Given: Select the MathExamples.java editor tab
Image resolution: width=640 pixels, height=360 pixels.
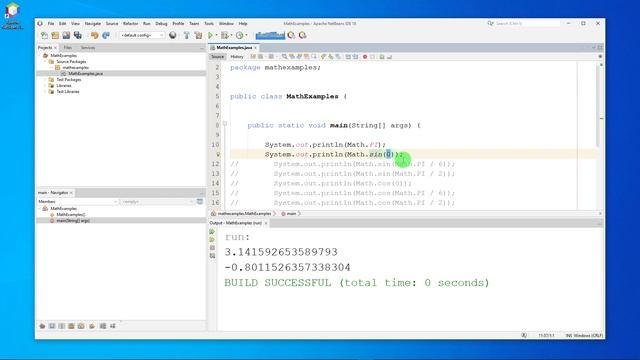Looking at the screenshot, I should tap(234, 48).
